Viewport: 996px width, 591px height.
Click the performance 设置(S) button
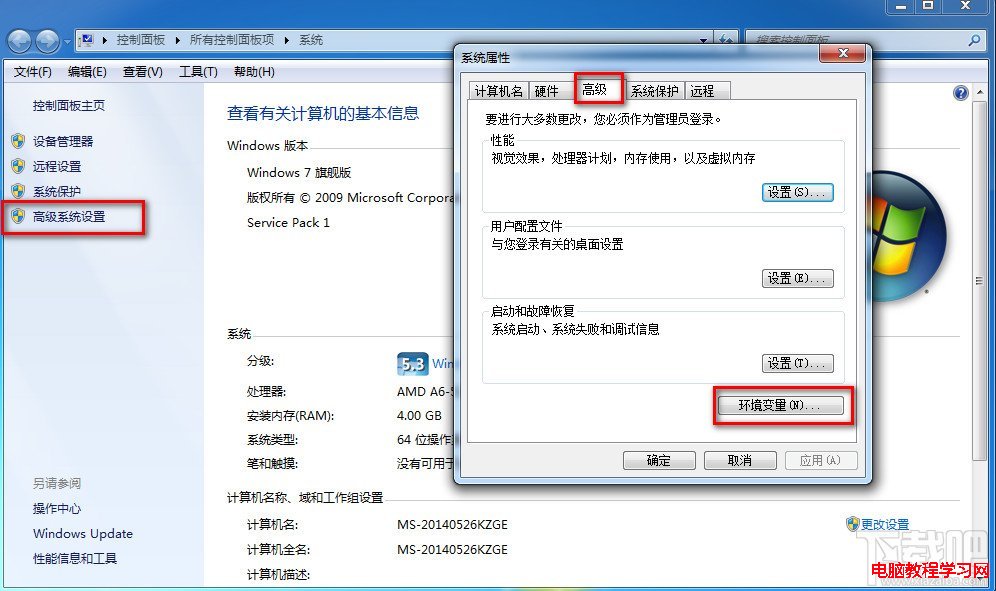click(797, 193)
